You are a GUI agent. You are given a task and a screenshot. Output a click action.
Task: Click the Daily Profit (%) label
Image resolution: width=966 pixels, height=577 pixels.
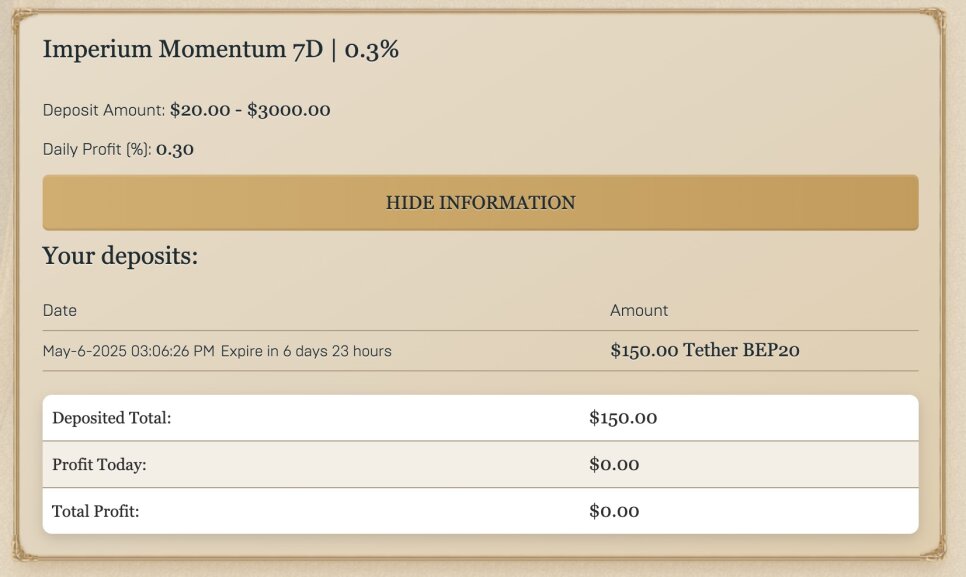tap(97, 150)
